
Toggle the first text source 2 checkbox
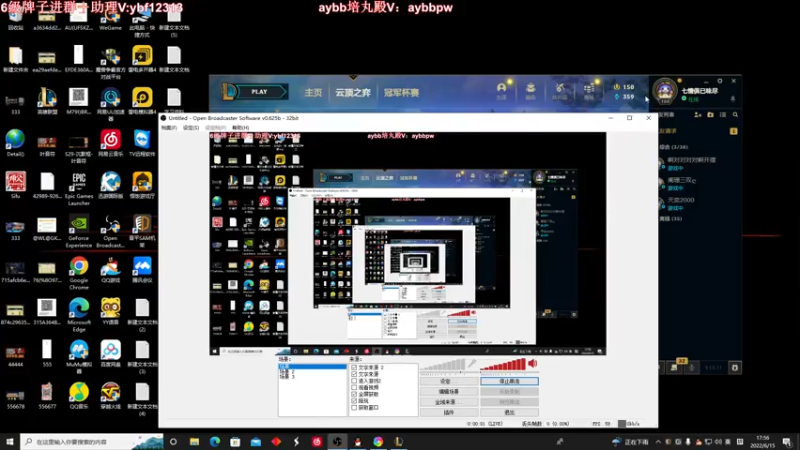point(354,367)
